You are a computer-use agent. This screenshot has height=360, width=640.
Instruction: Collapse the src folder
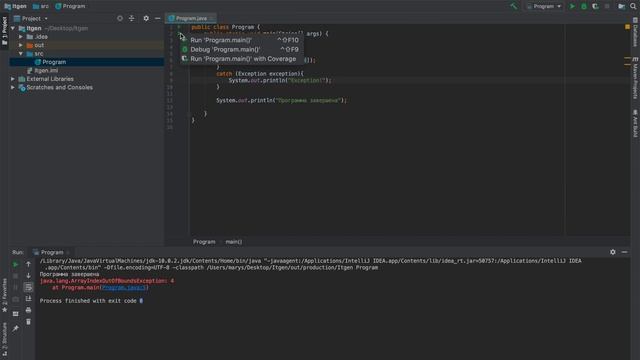[x=21, y=53]
